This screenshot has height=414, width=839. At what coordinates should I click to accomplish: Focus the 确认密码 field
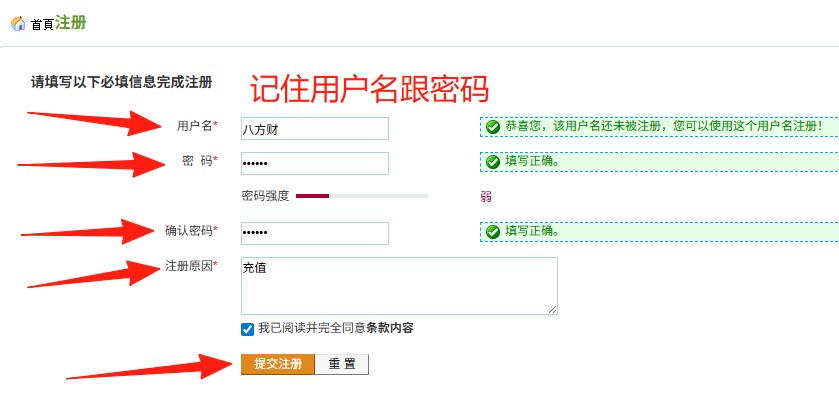click(x=315, y=233)
